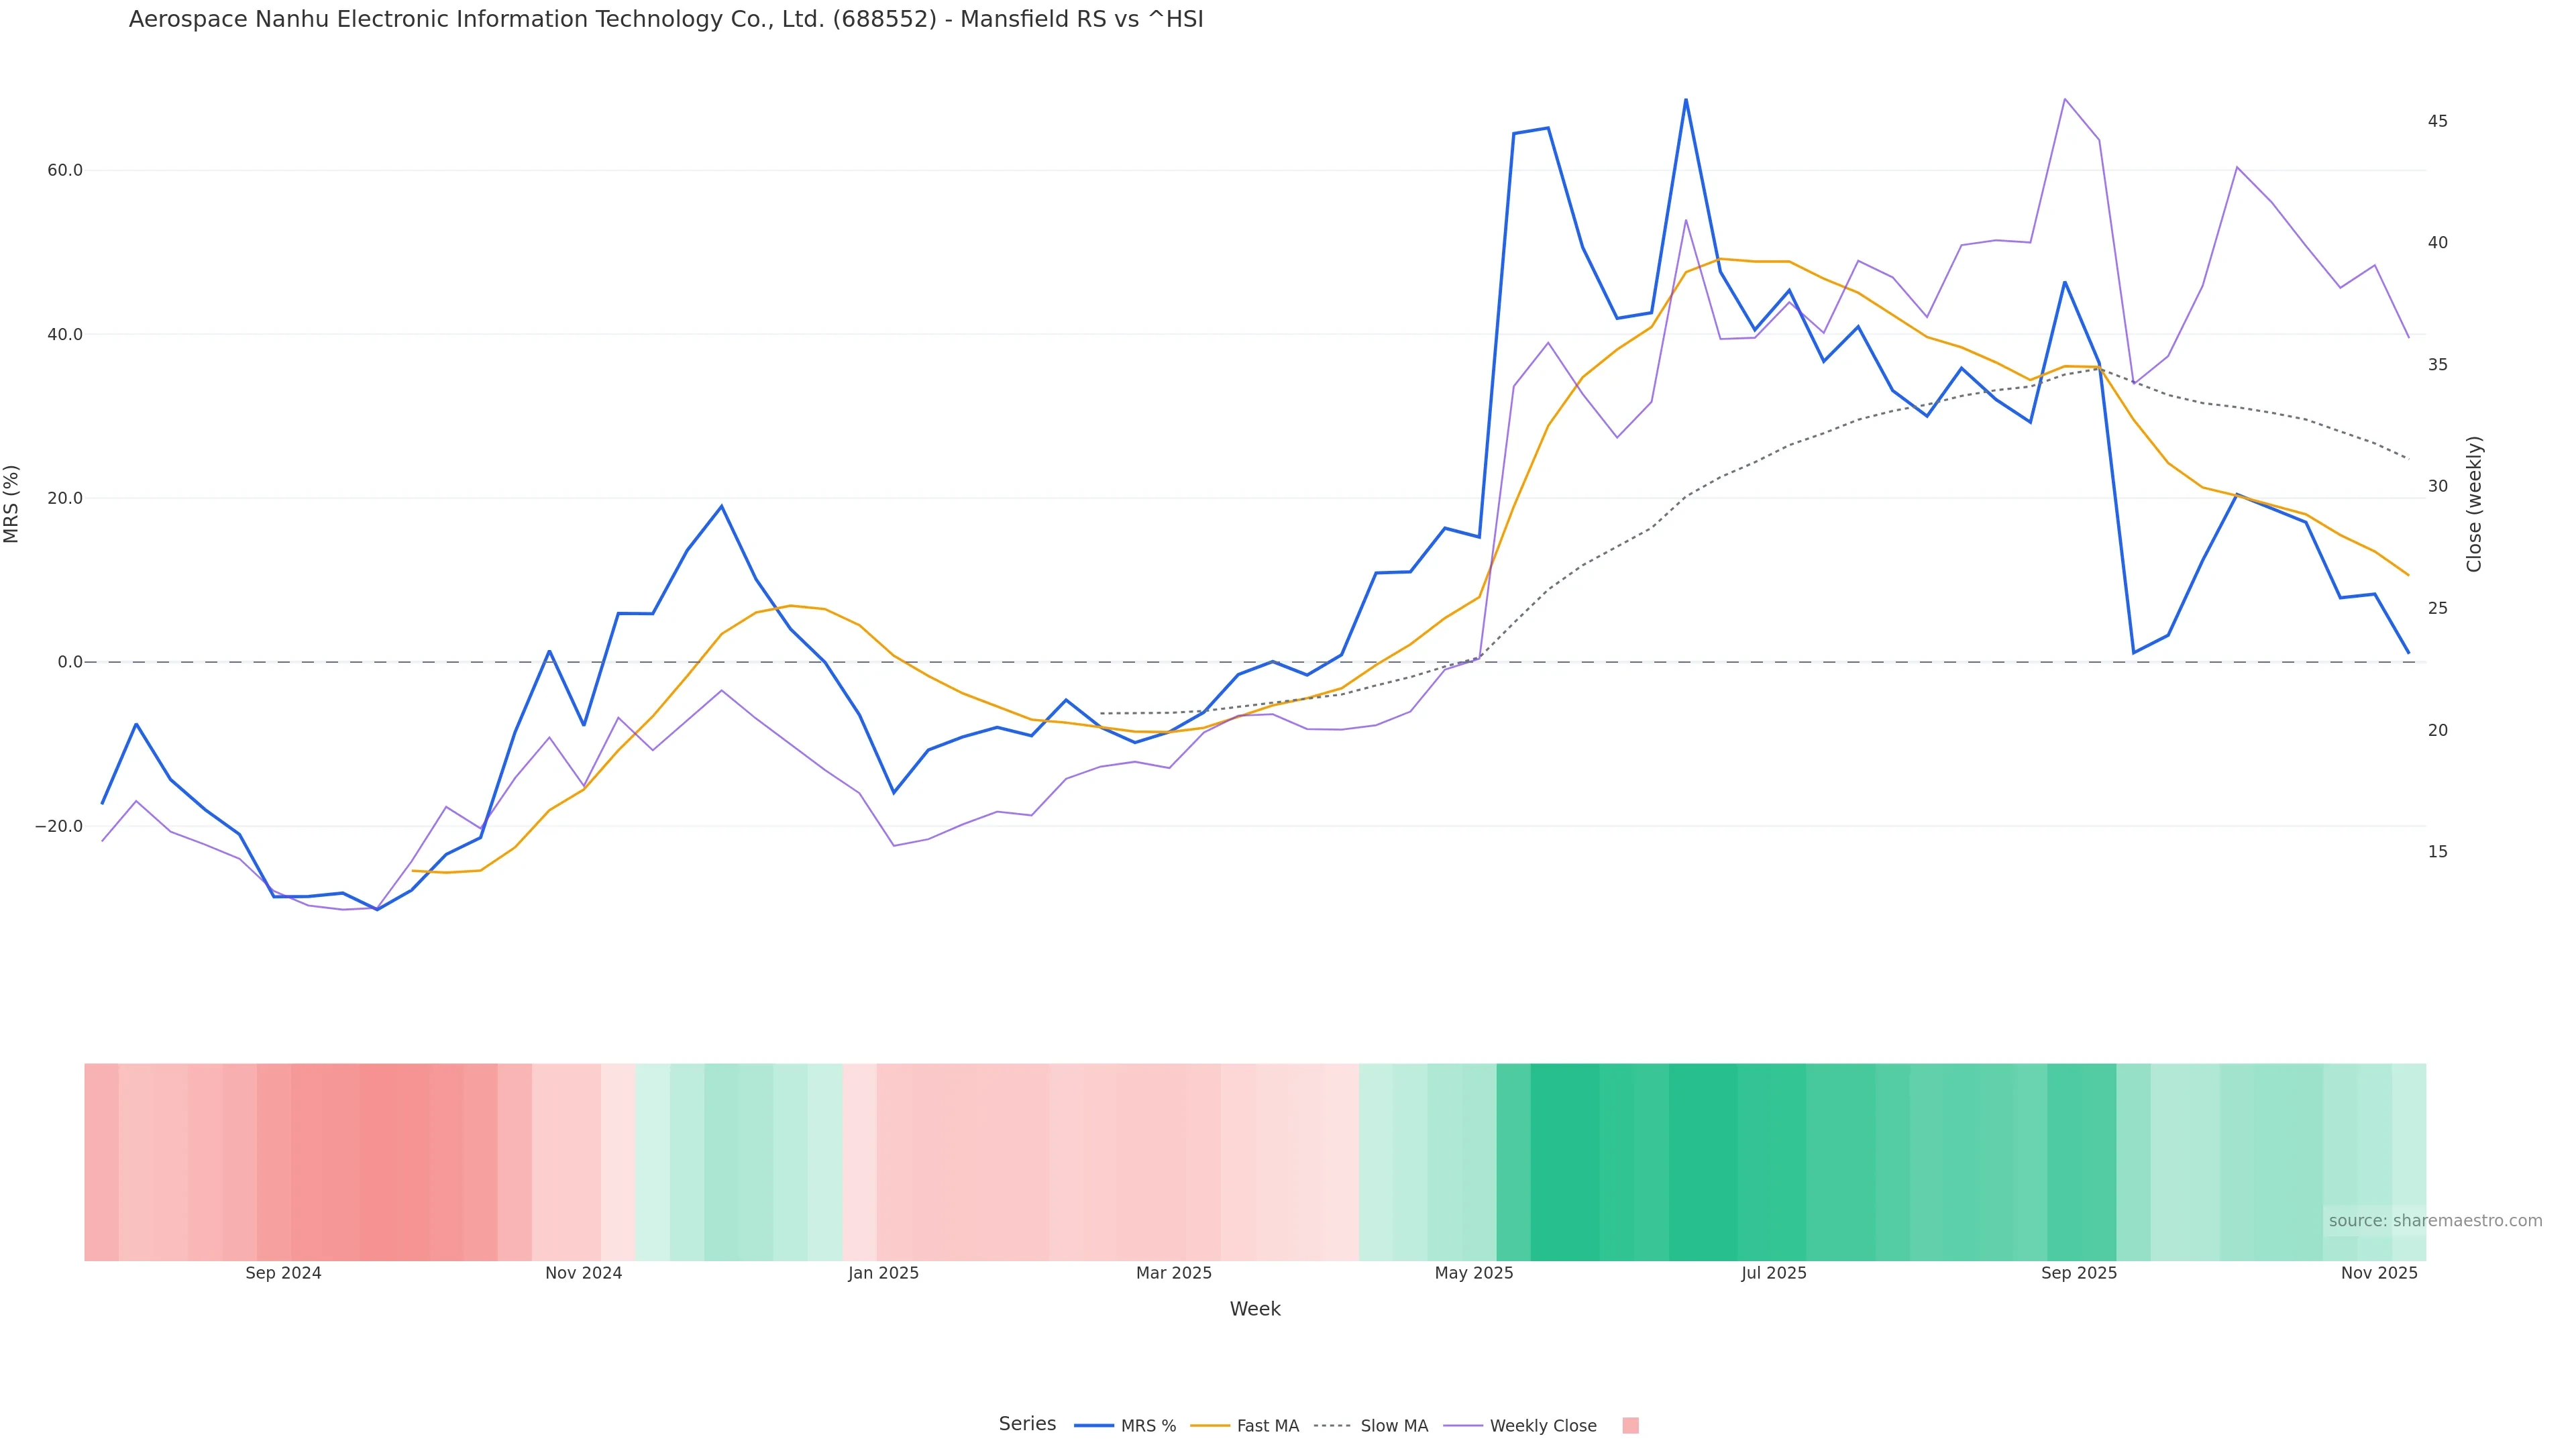Viewport: 2576px width, 1449px height.
Task: Click the orange Fast MA legend line icon
Action: point(1210,1426)
